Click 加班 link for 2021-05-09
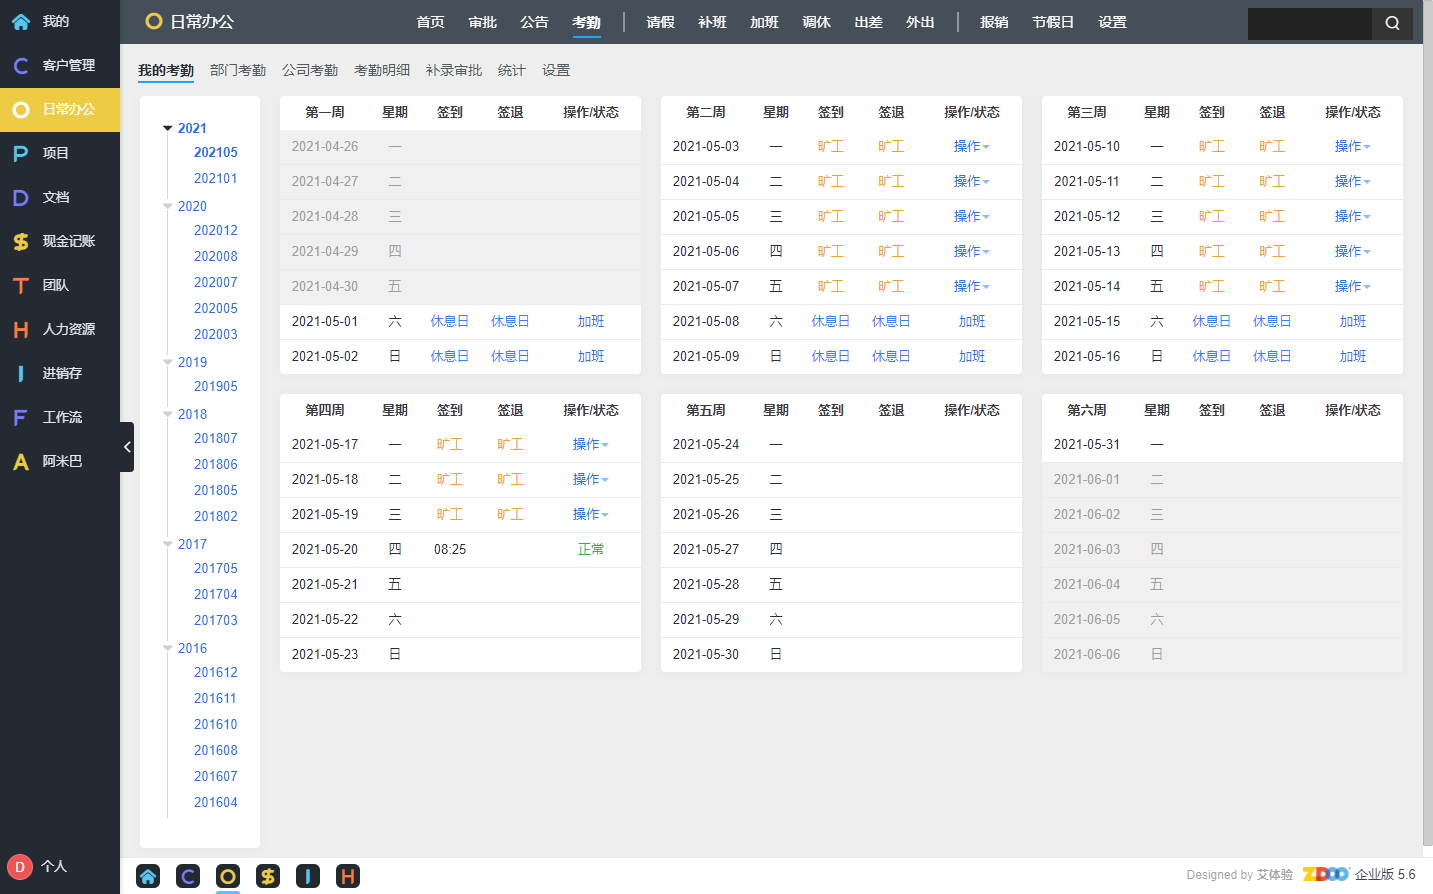 tap(972, 356)
